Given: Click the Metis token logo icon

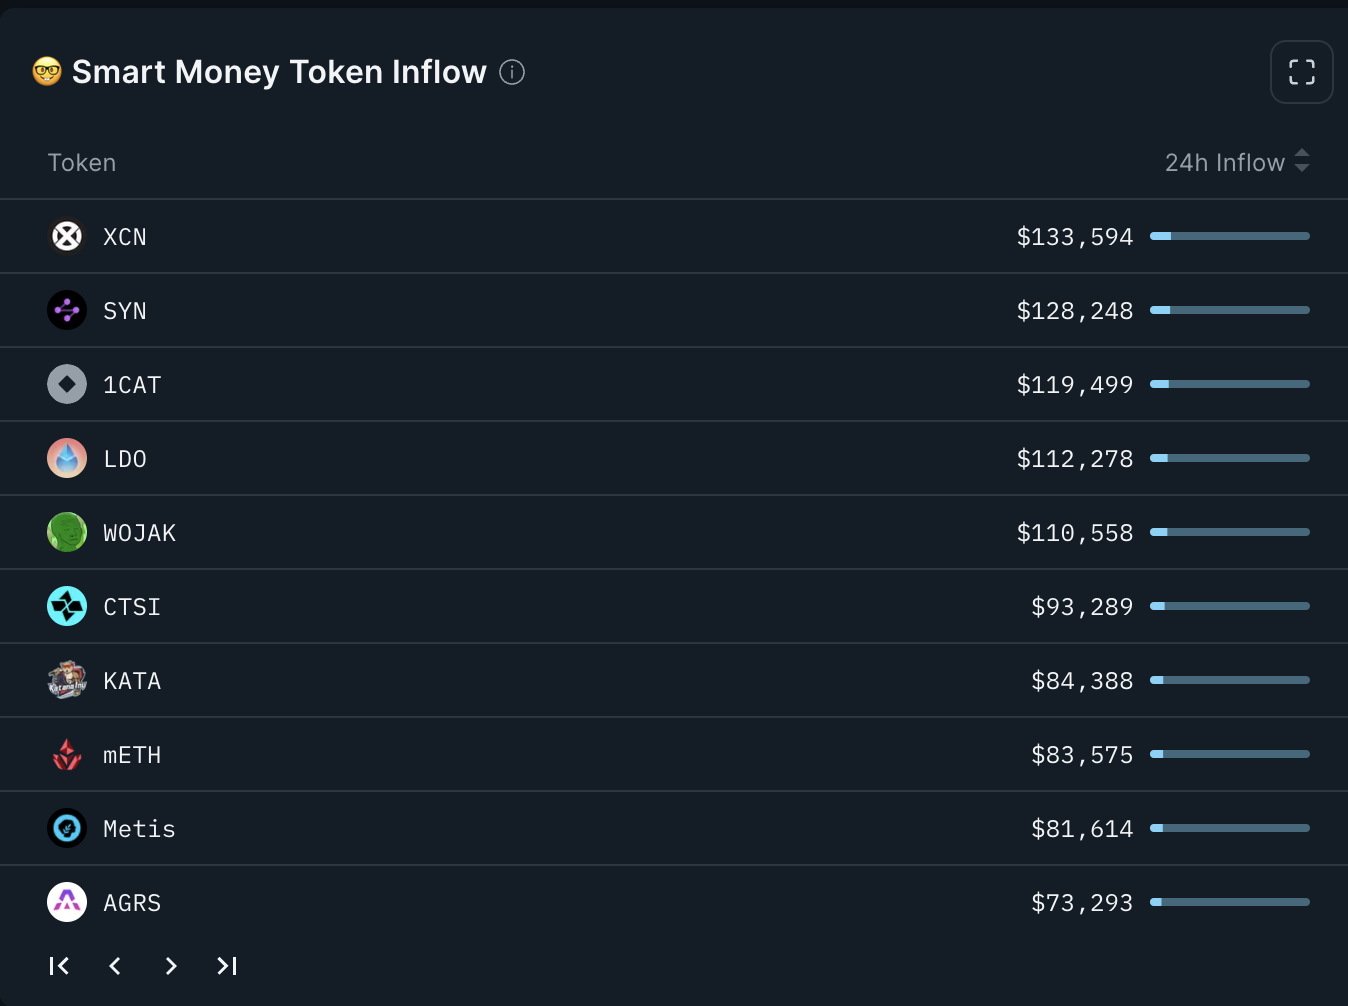Looking at the screenshot, I should [67, 829].
